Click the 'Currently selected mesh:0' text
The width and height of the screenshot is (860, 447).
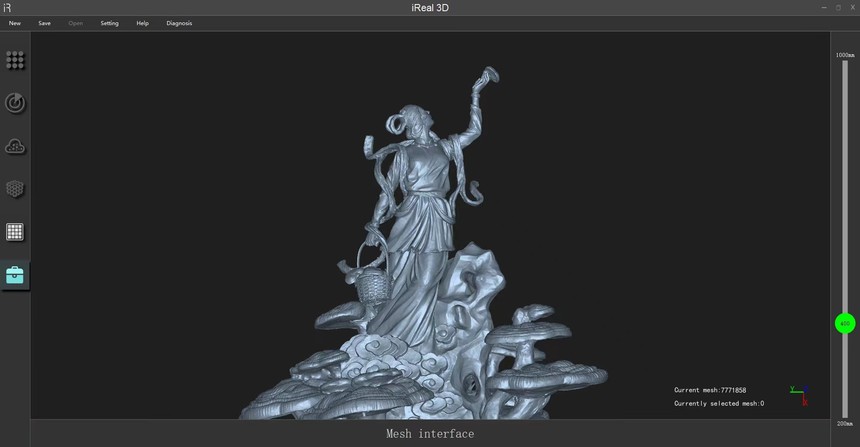click(x=719, y=403)
